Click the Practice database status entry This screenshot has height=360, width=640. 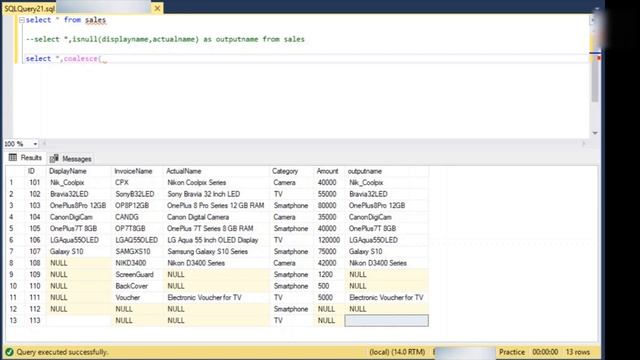(512, 352)
